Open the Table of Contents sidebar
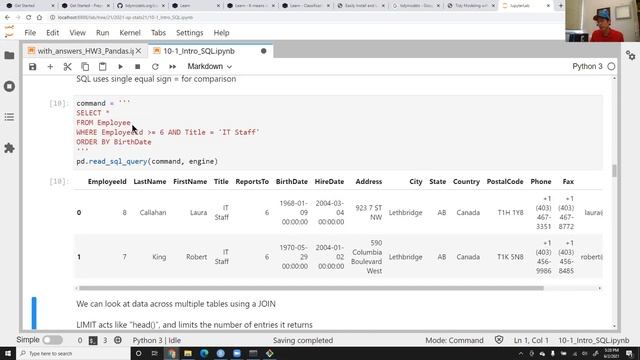This screenshot has height=360, width=640. coord(9,117)
